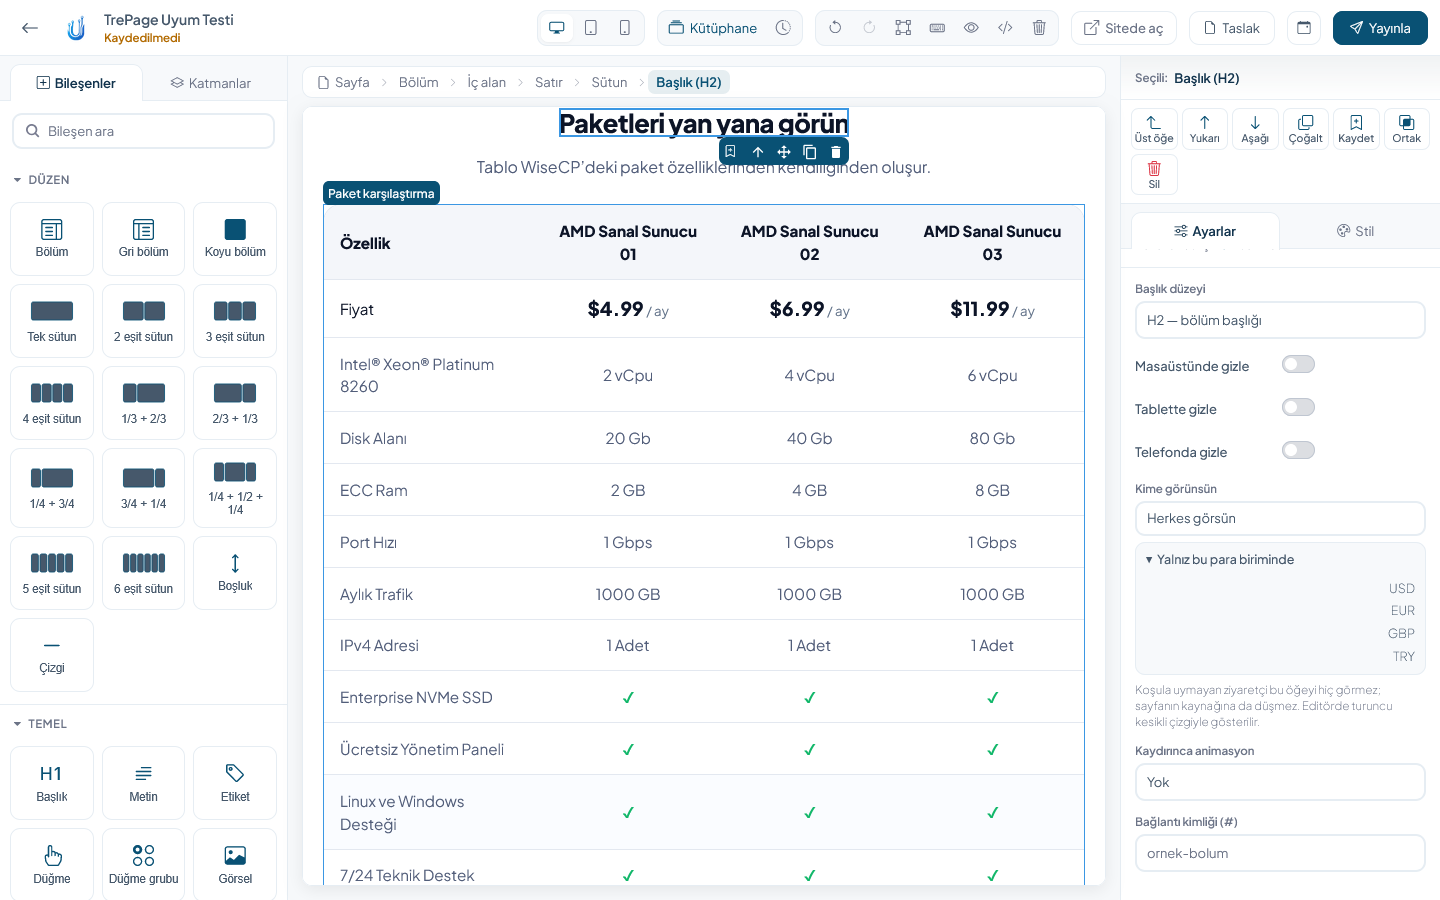Switch to phone preview device
1440x900 pixels.
(x=625, y=28)
